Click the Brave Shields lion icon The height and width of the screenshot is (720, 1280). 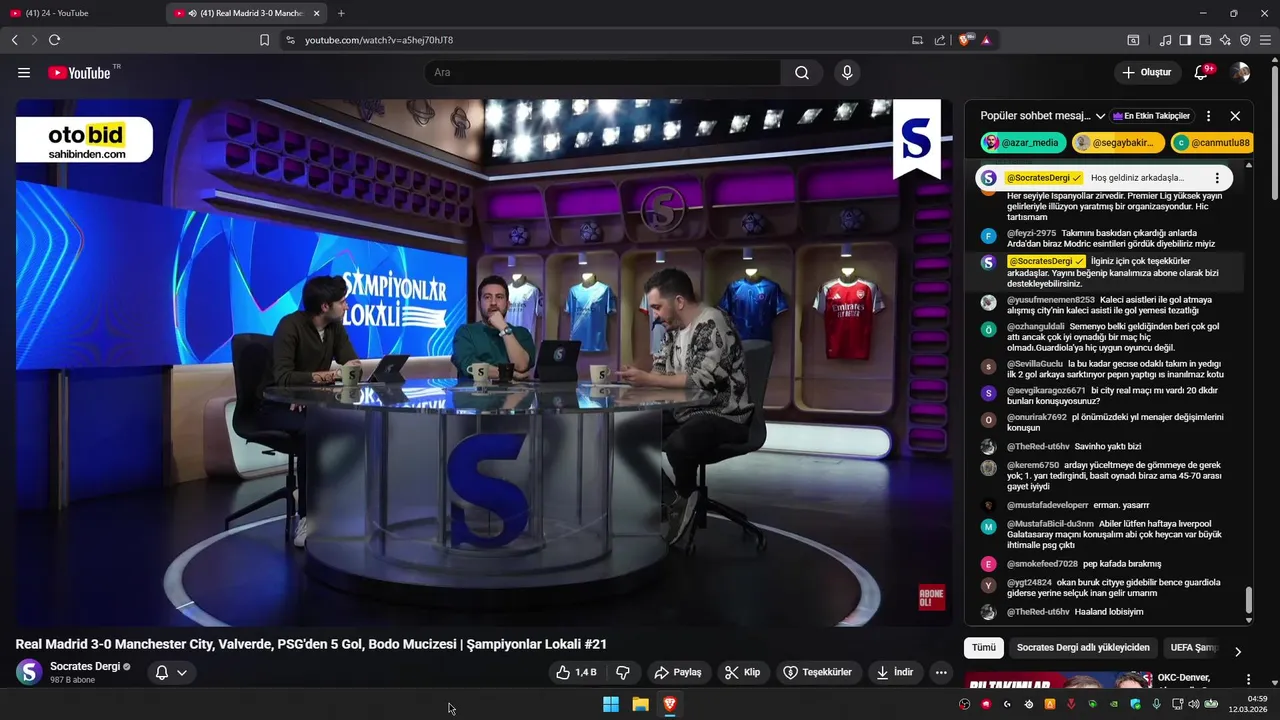point(964,40)
